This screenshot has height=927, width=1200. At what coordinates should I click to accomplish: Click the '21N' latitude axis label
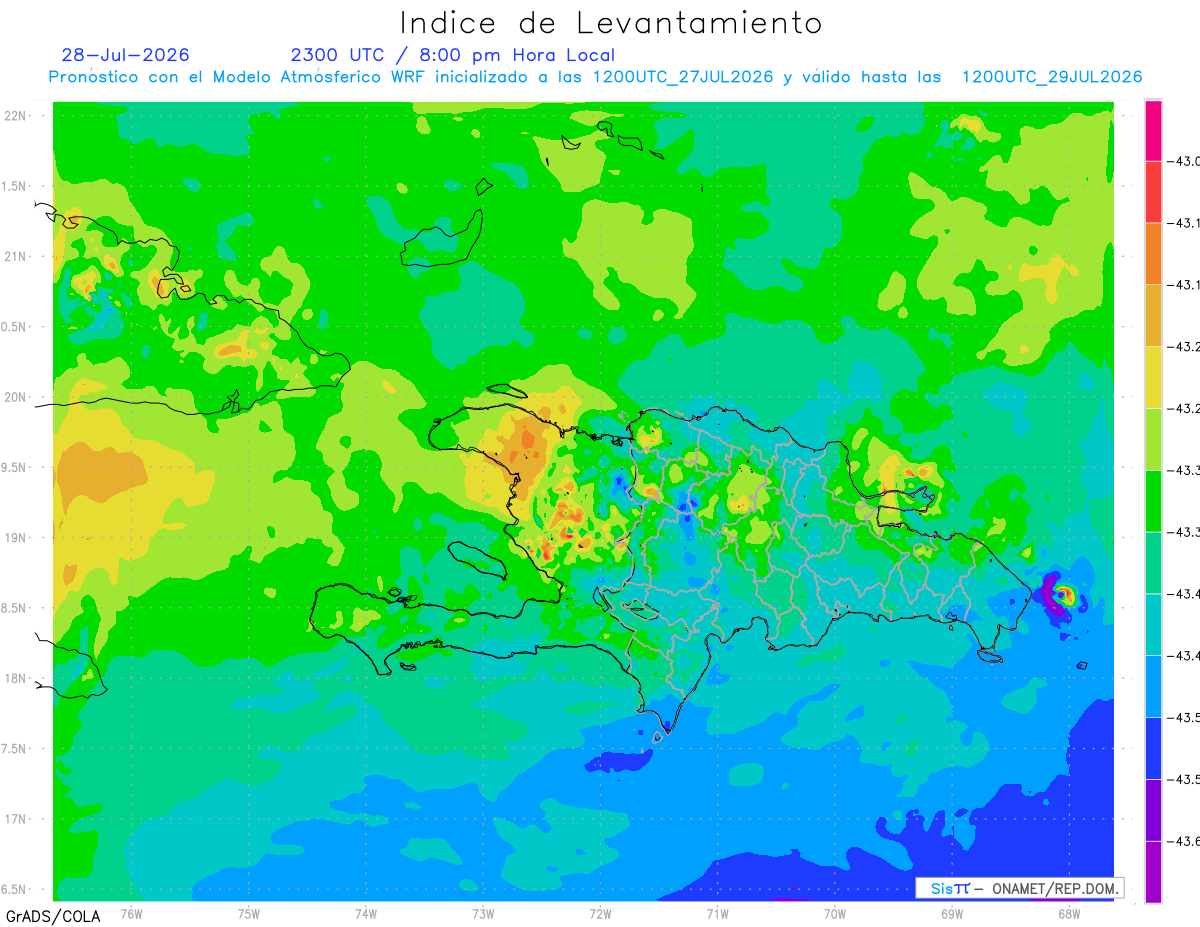(x=14, y=257)
